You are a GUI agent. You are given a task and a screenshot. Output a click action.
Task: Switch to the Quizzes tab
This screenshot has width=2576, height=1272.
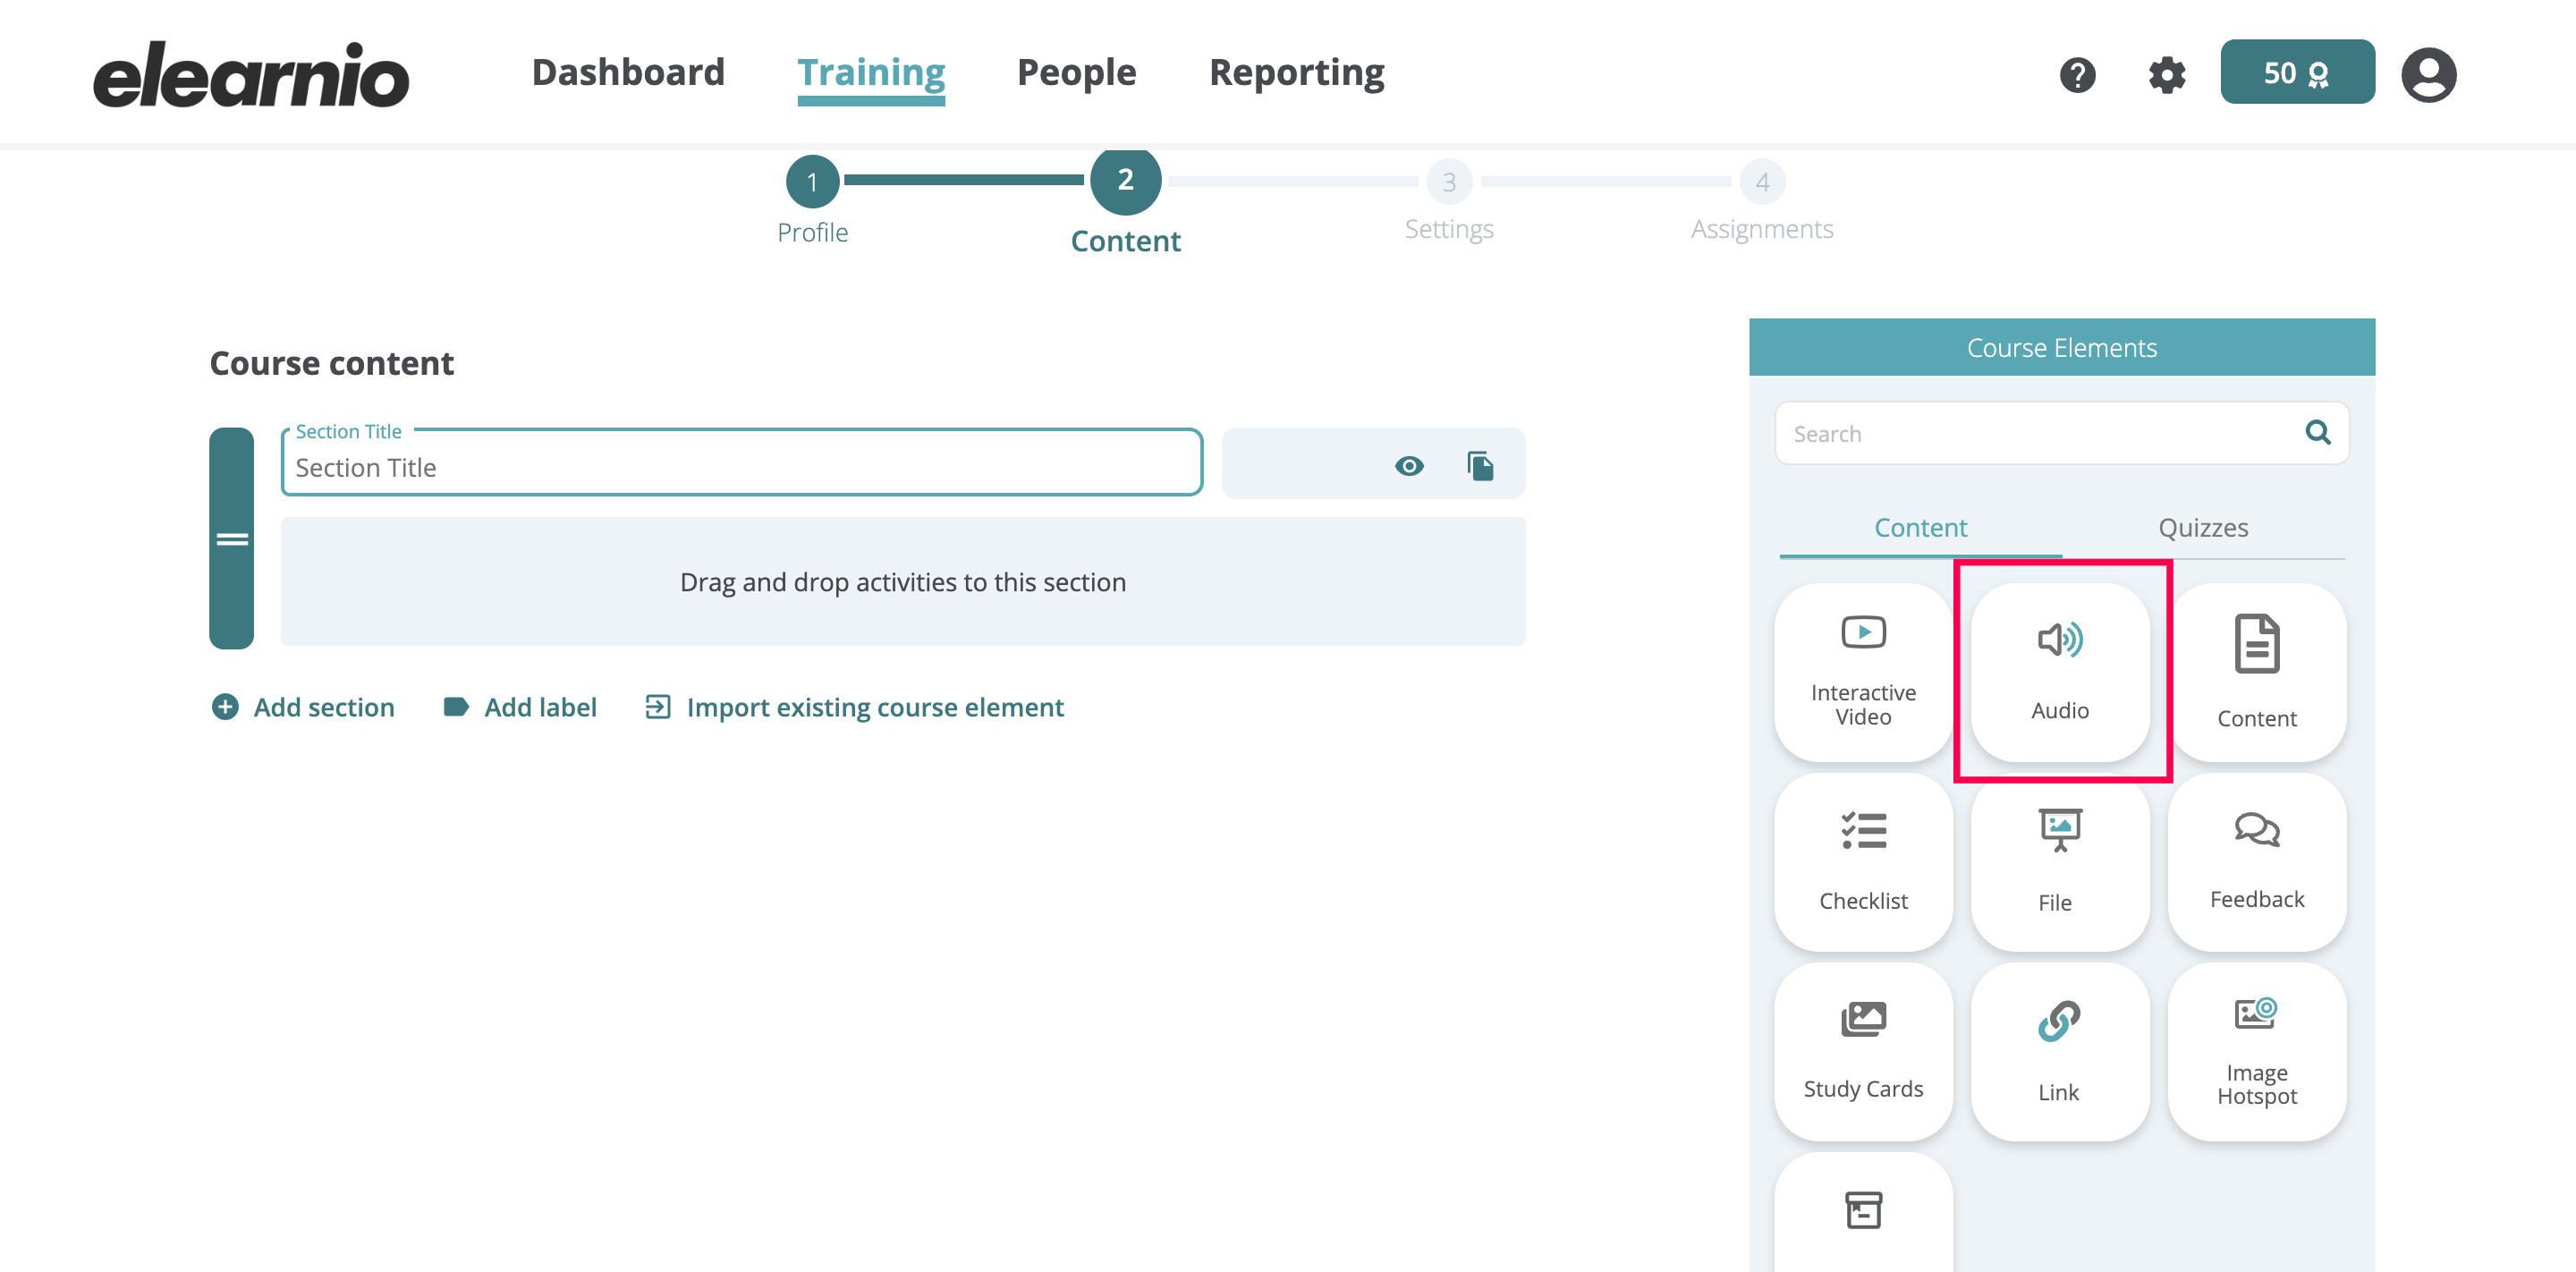[x=2203, y=528]
